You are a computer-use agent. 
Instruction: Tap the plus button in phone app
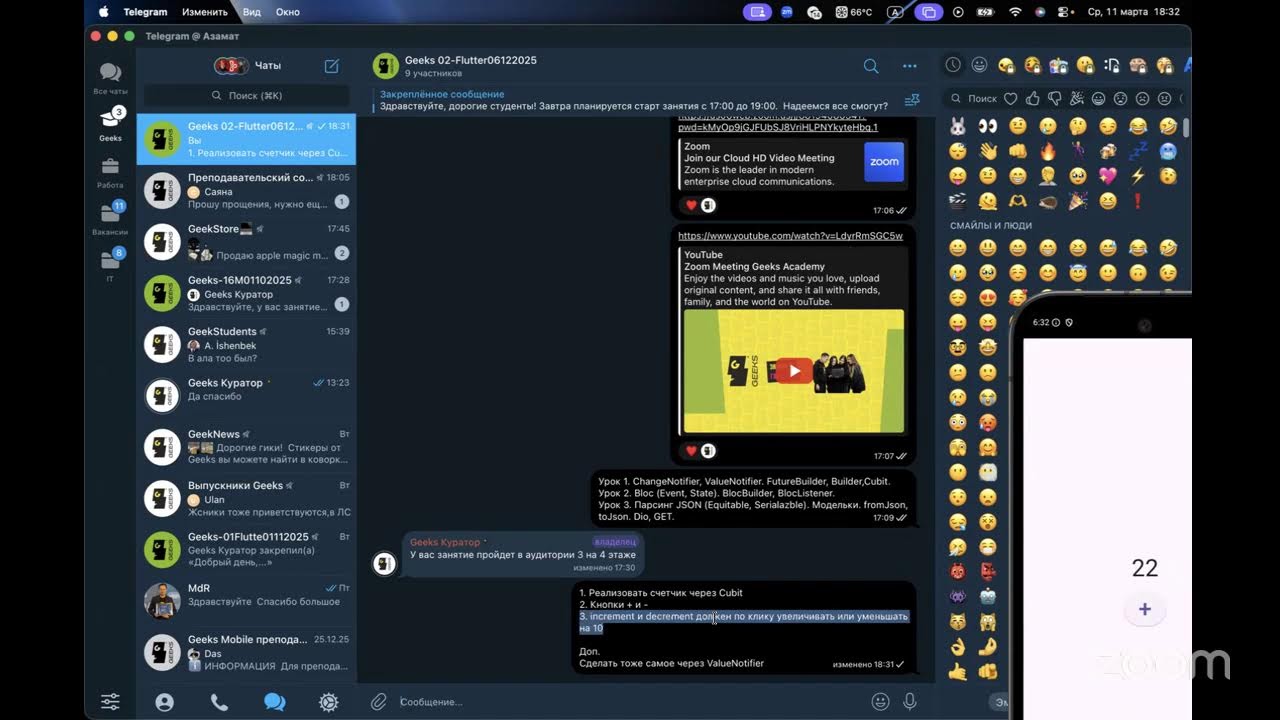[1144, 610]
